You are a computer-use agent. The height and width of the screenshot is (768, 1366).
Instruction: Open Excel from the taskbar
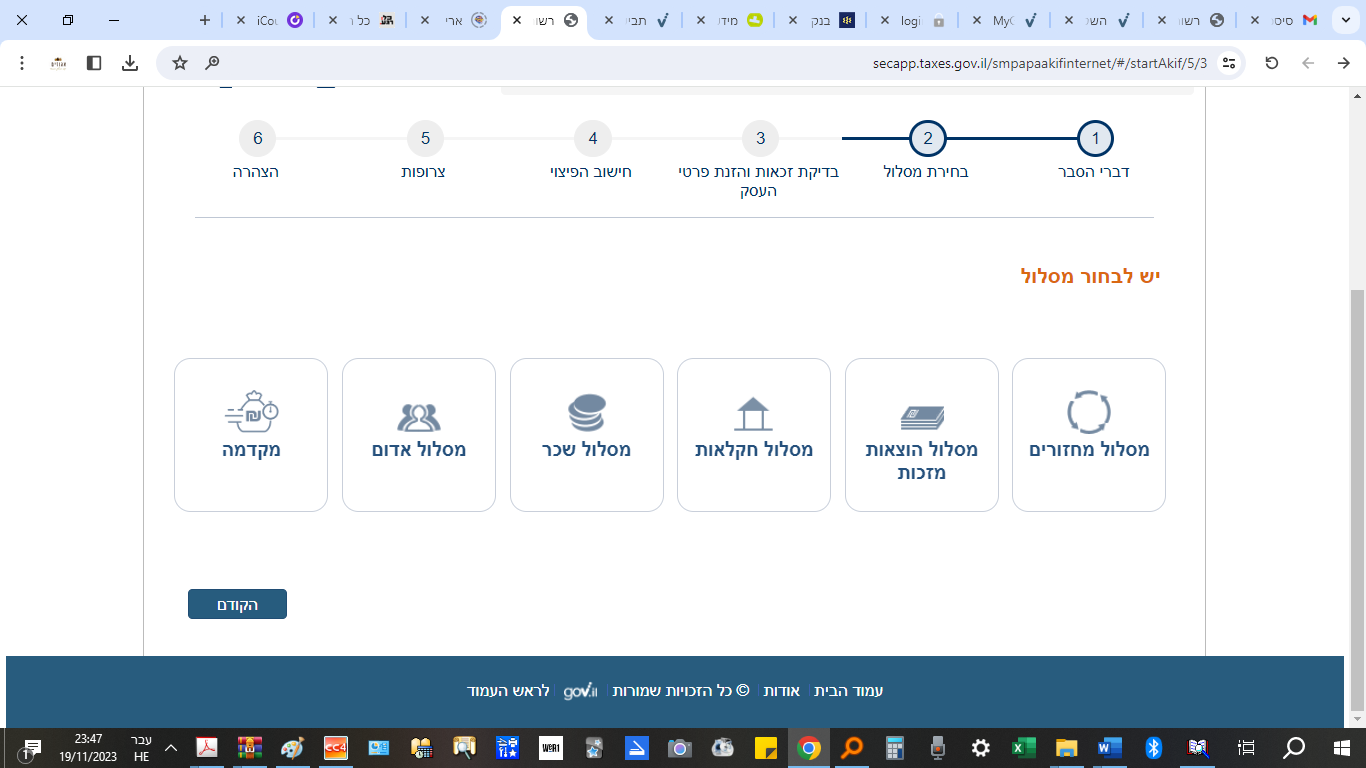(x=1023, y=748)
